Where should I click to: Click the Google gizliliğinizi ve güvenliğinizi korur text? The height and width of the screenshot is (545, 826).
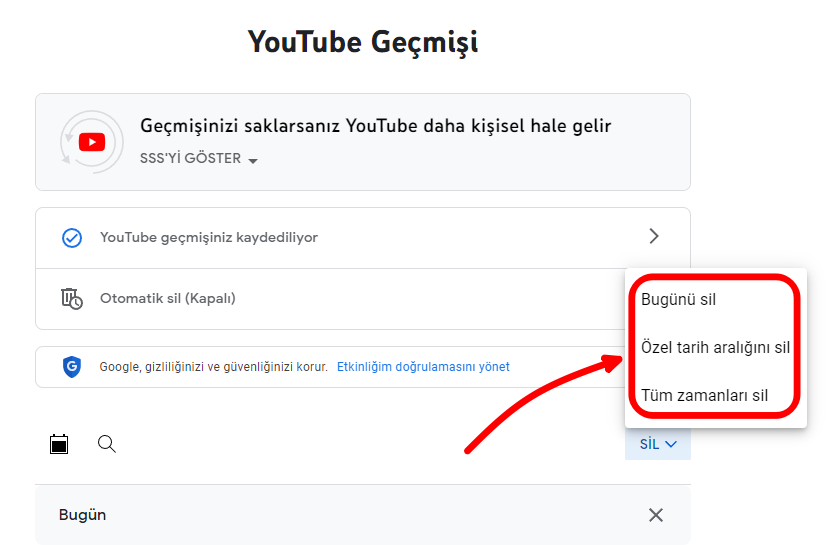(213, 367)
